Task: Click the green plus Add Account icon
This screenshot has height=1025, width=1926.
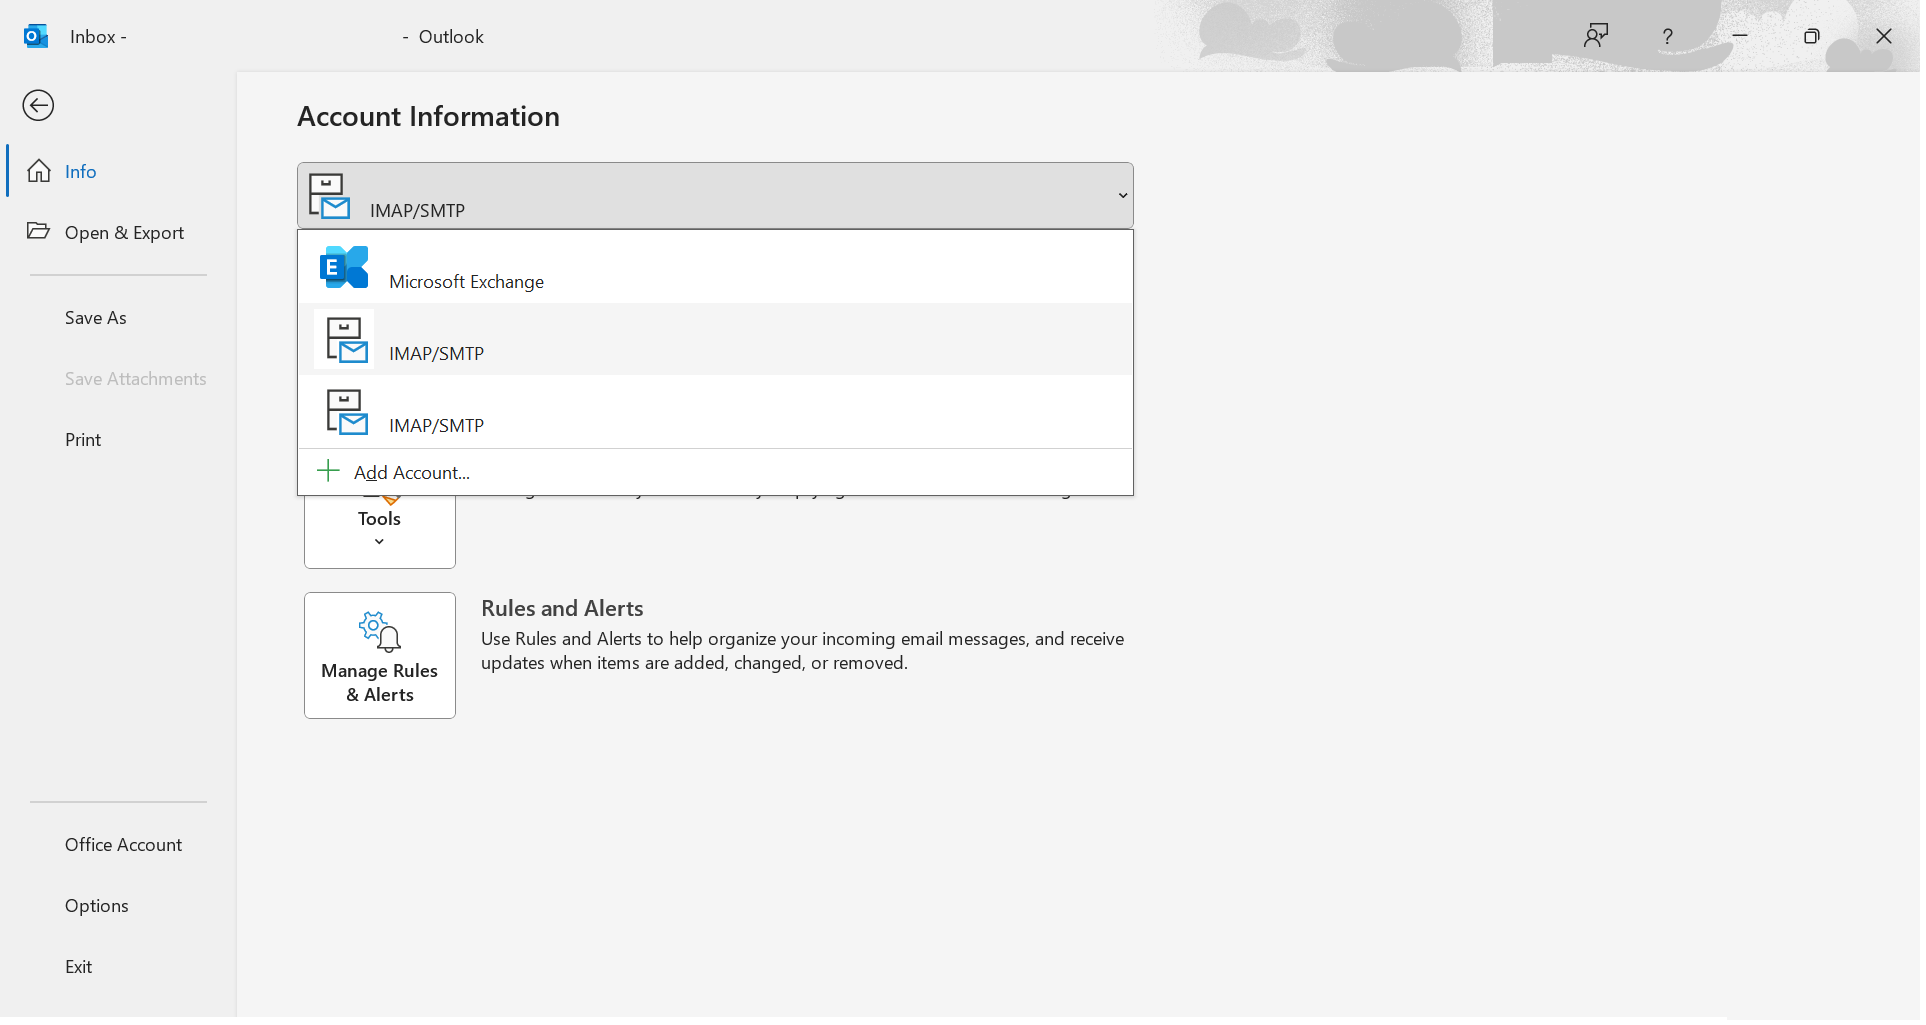Action: pos(328,471)
